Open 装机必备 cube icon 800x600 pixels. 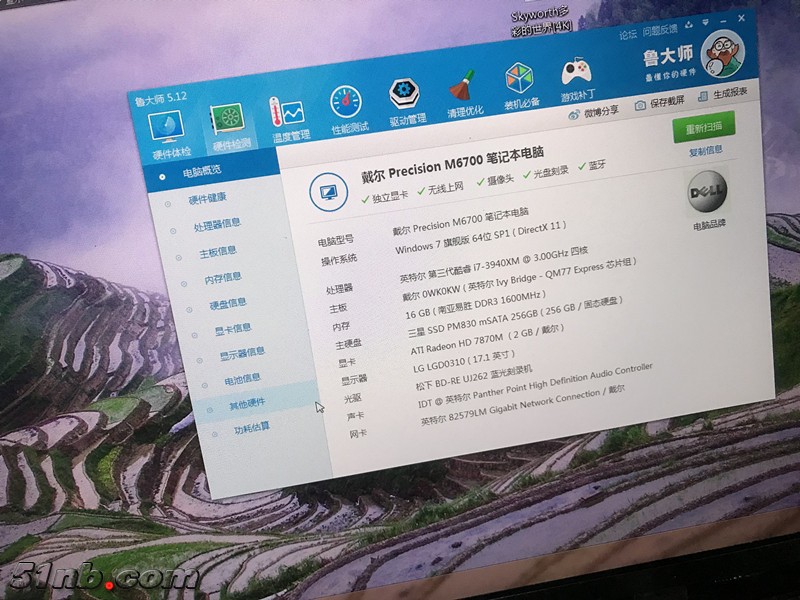[x=520, y=80]
